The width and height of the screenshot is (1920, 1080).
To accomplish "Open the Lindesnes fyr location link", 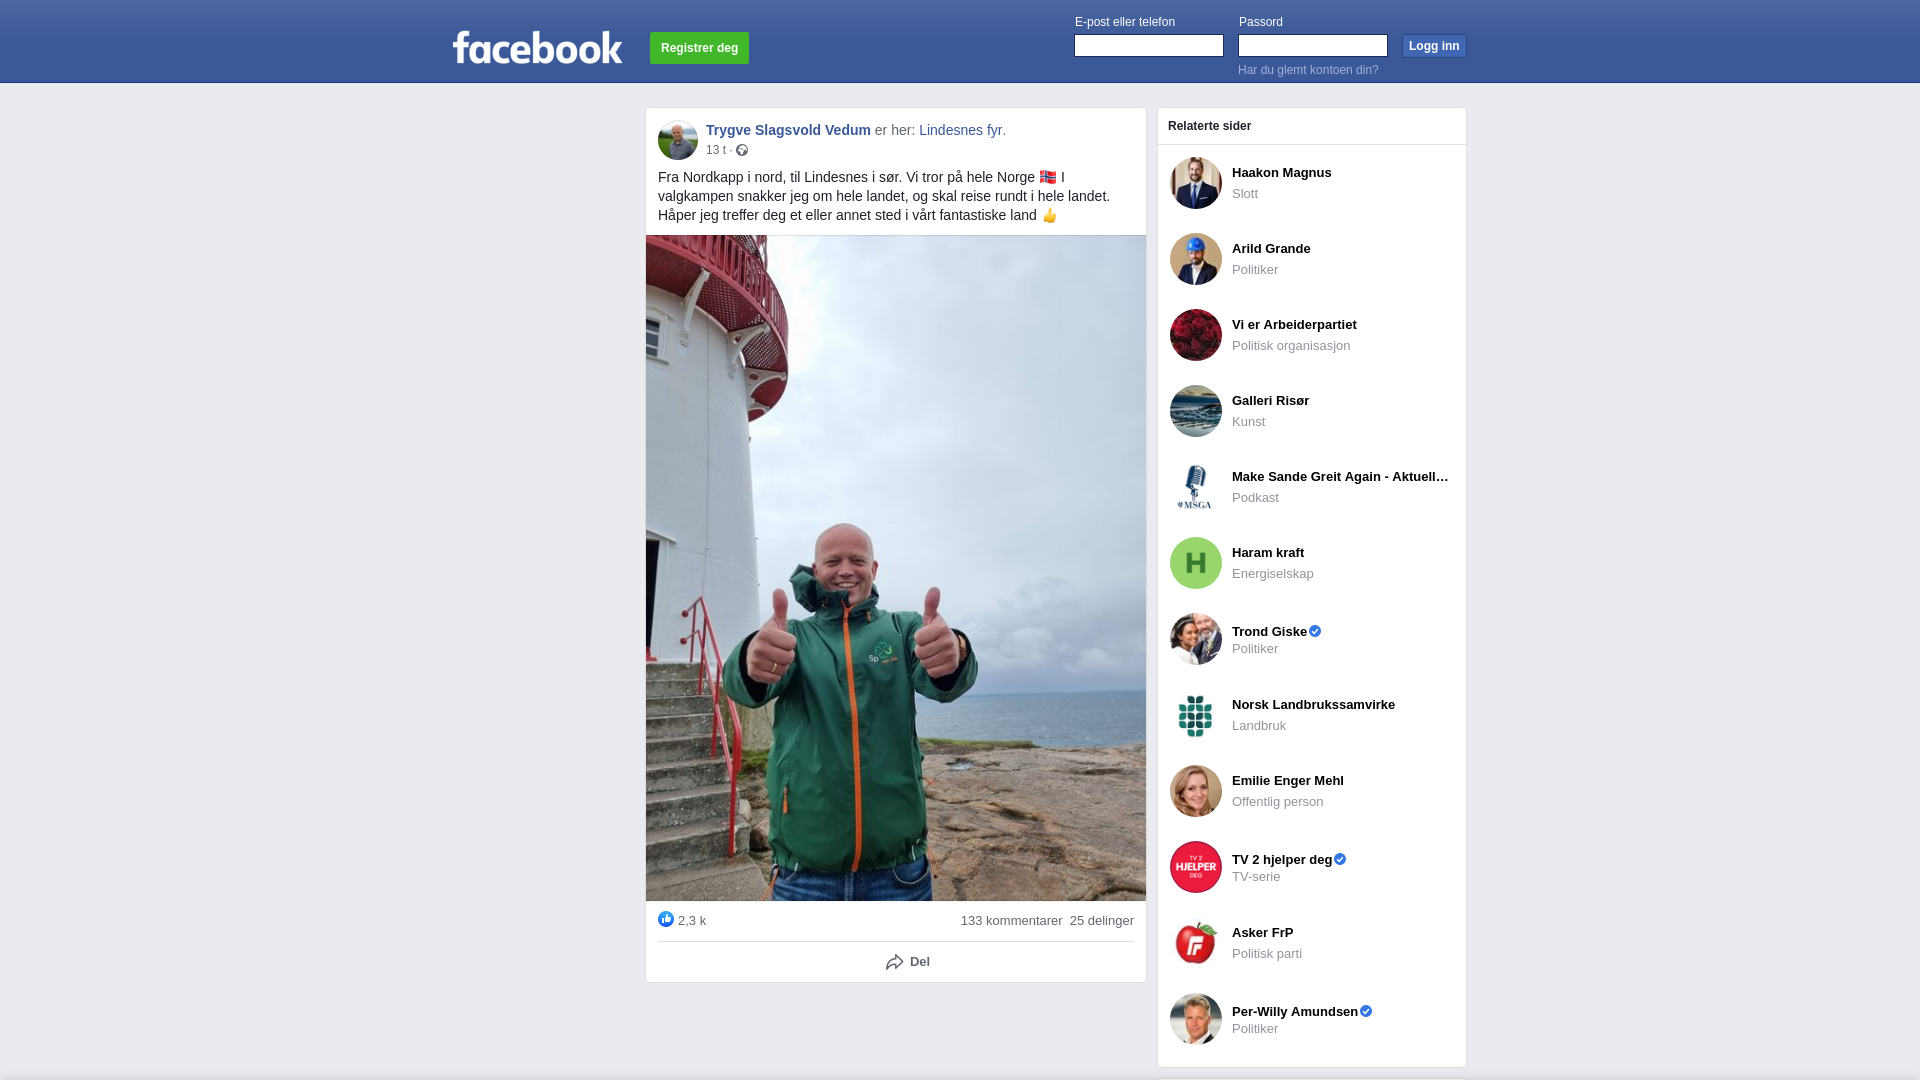I will click(x=961, y=130).
